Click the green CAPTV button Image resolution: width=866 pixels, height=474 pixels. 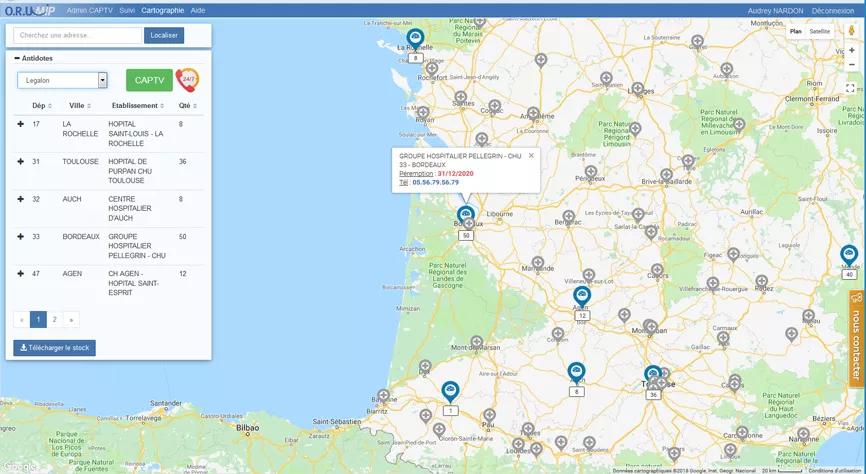pyautogui.click(x=149, y=80)
